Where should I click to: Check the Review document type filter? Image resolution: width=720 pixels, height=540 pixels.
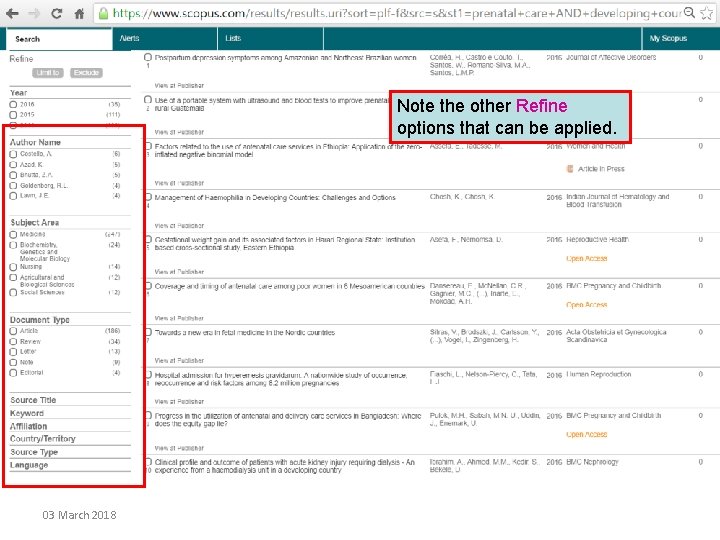pos(13,342)
